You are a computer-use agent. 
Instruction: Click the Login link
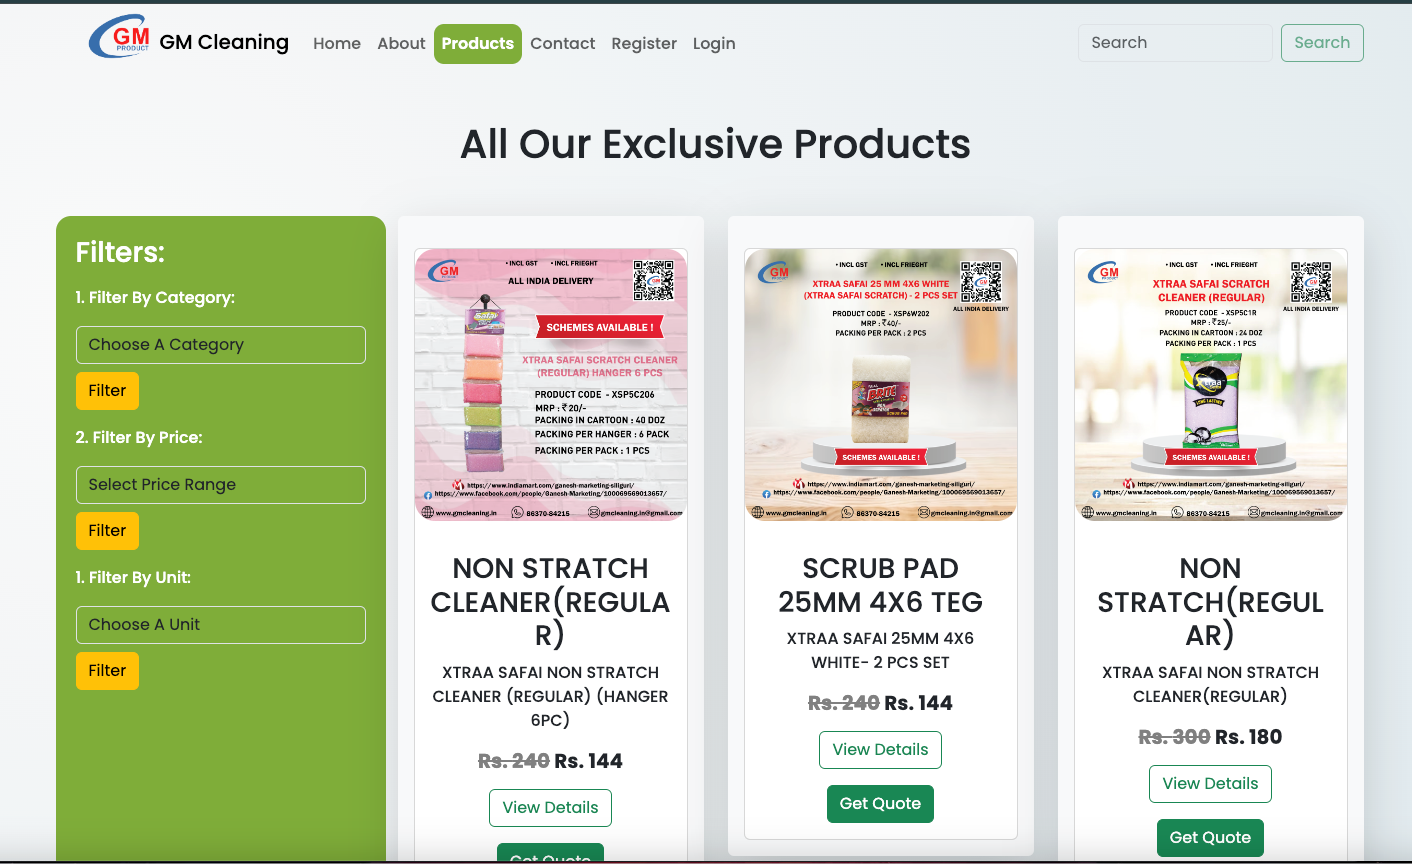coord(714,44)
